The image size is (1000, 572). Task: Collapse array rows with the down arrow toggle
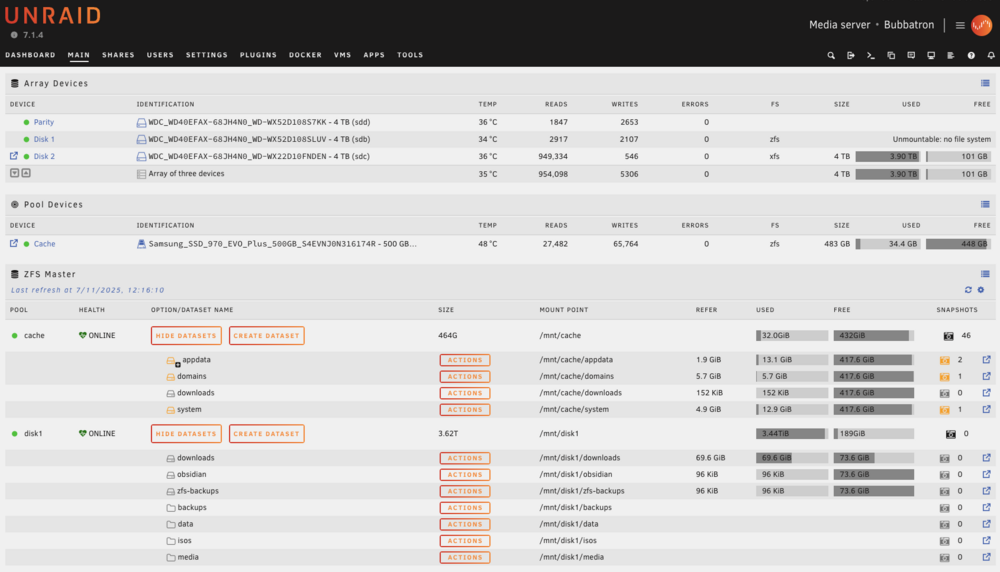[x=15, y=173]
